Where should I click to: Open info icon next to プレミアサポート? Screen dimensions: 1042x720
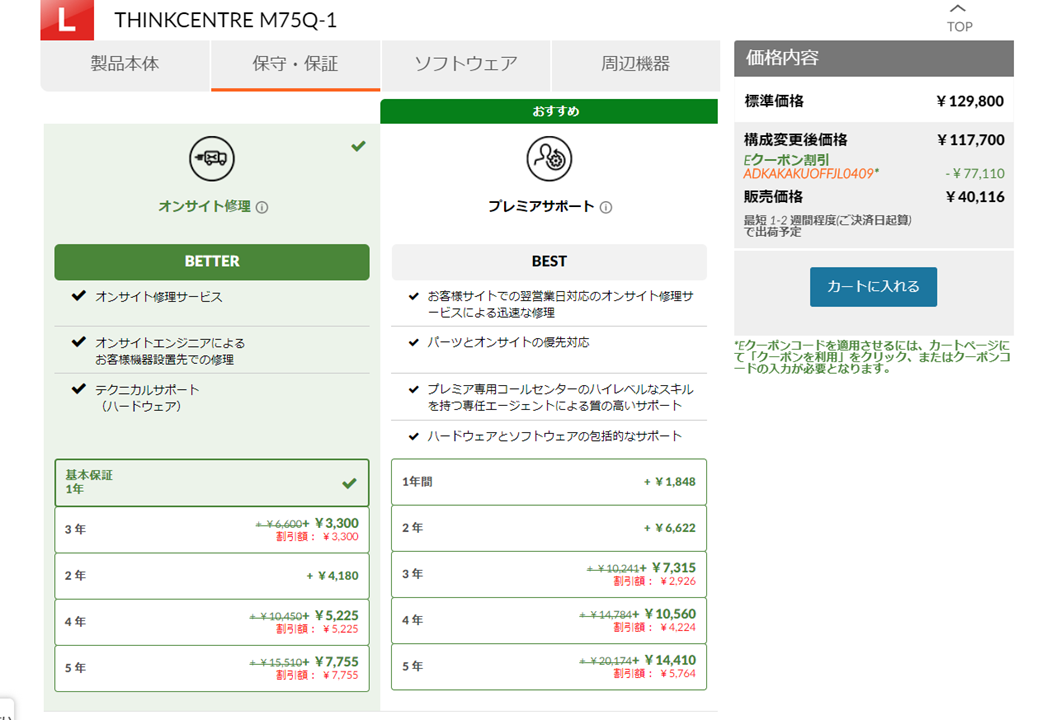pos(606,207)
